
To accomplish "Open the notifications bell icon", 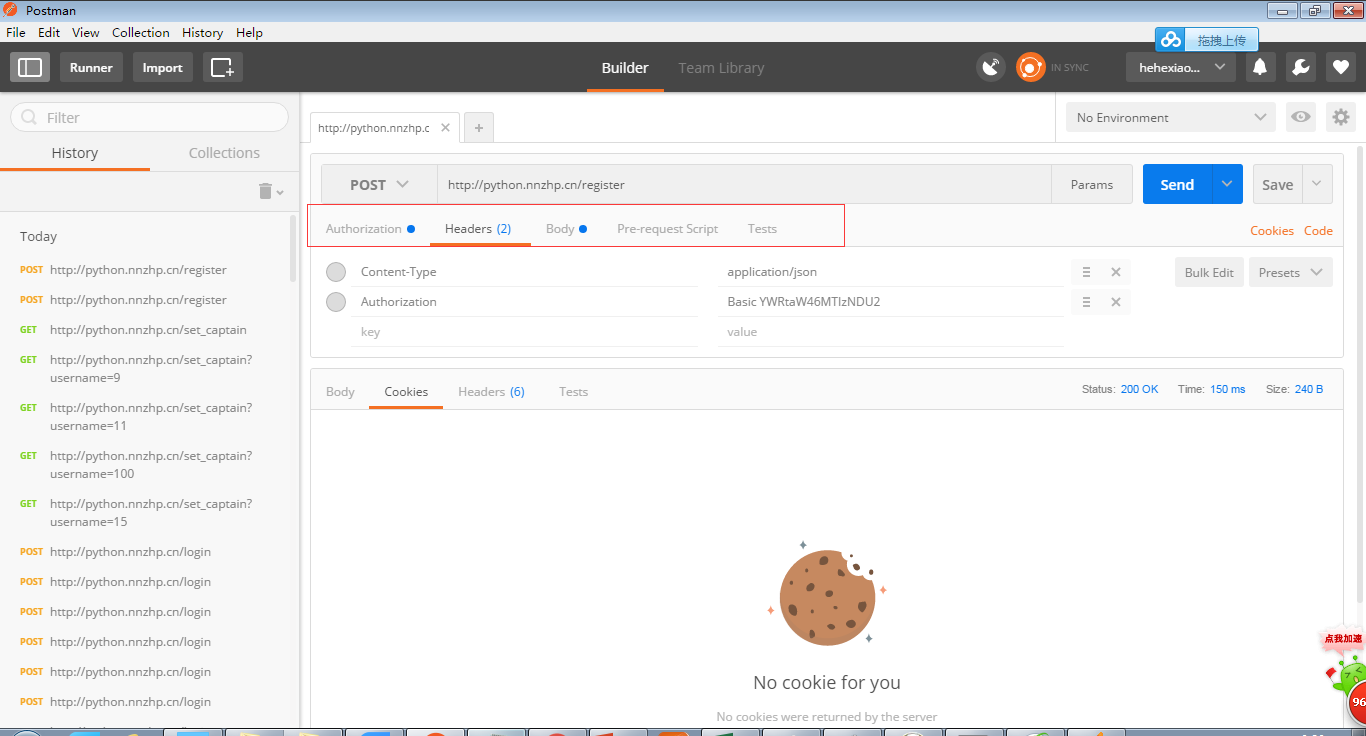I will pos(1260,68).
